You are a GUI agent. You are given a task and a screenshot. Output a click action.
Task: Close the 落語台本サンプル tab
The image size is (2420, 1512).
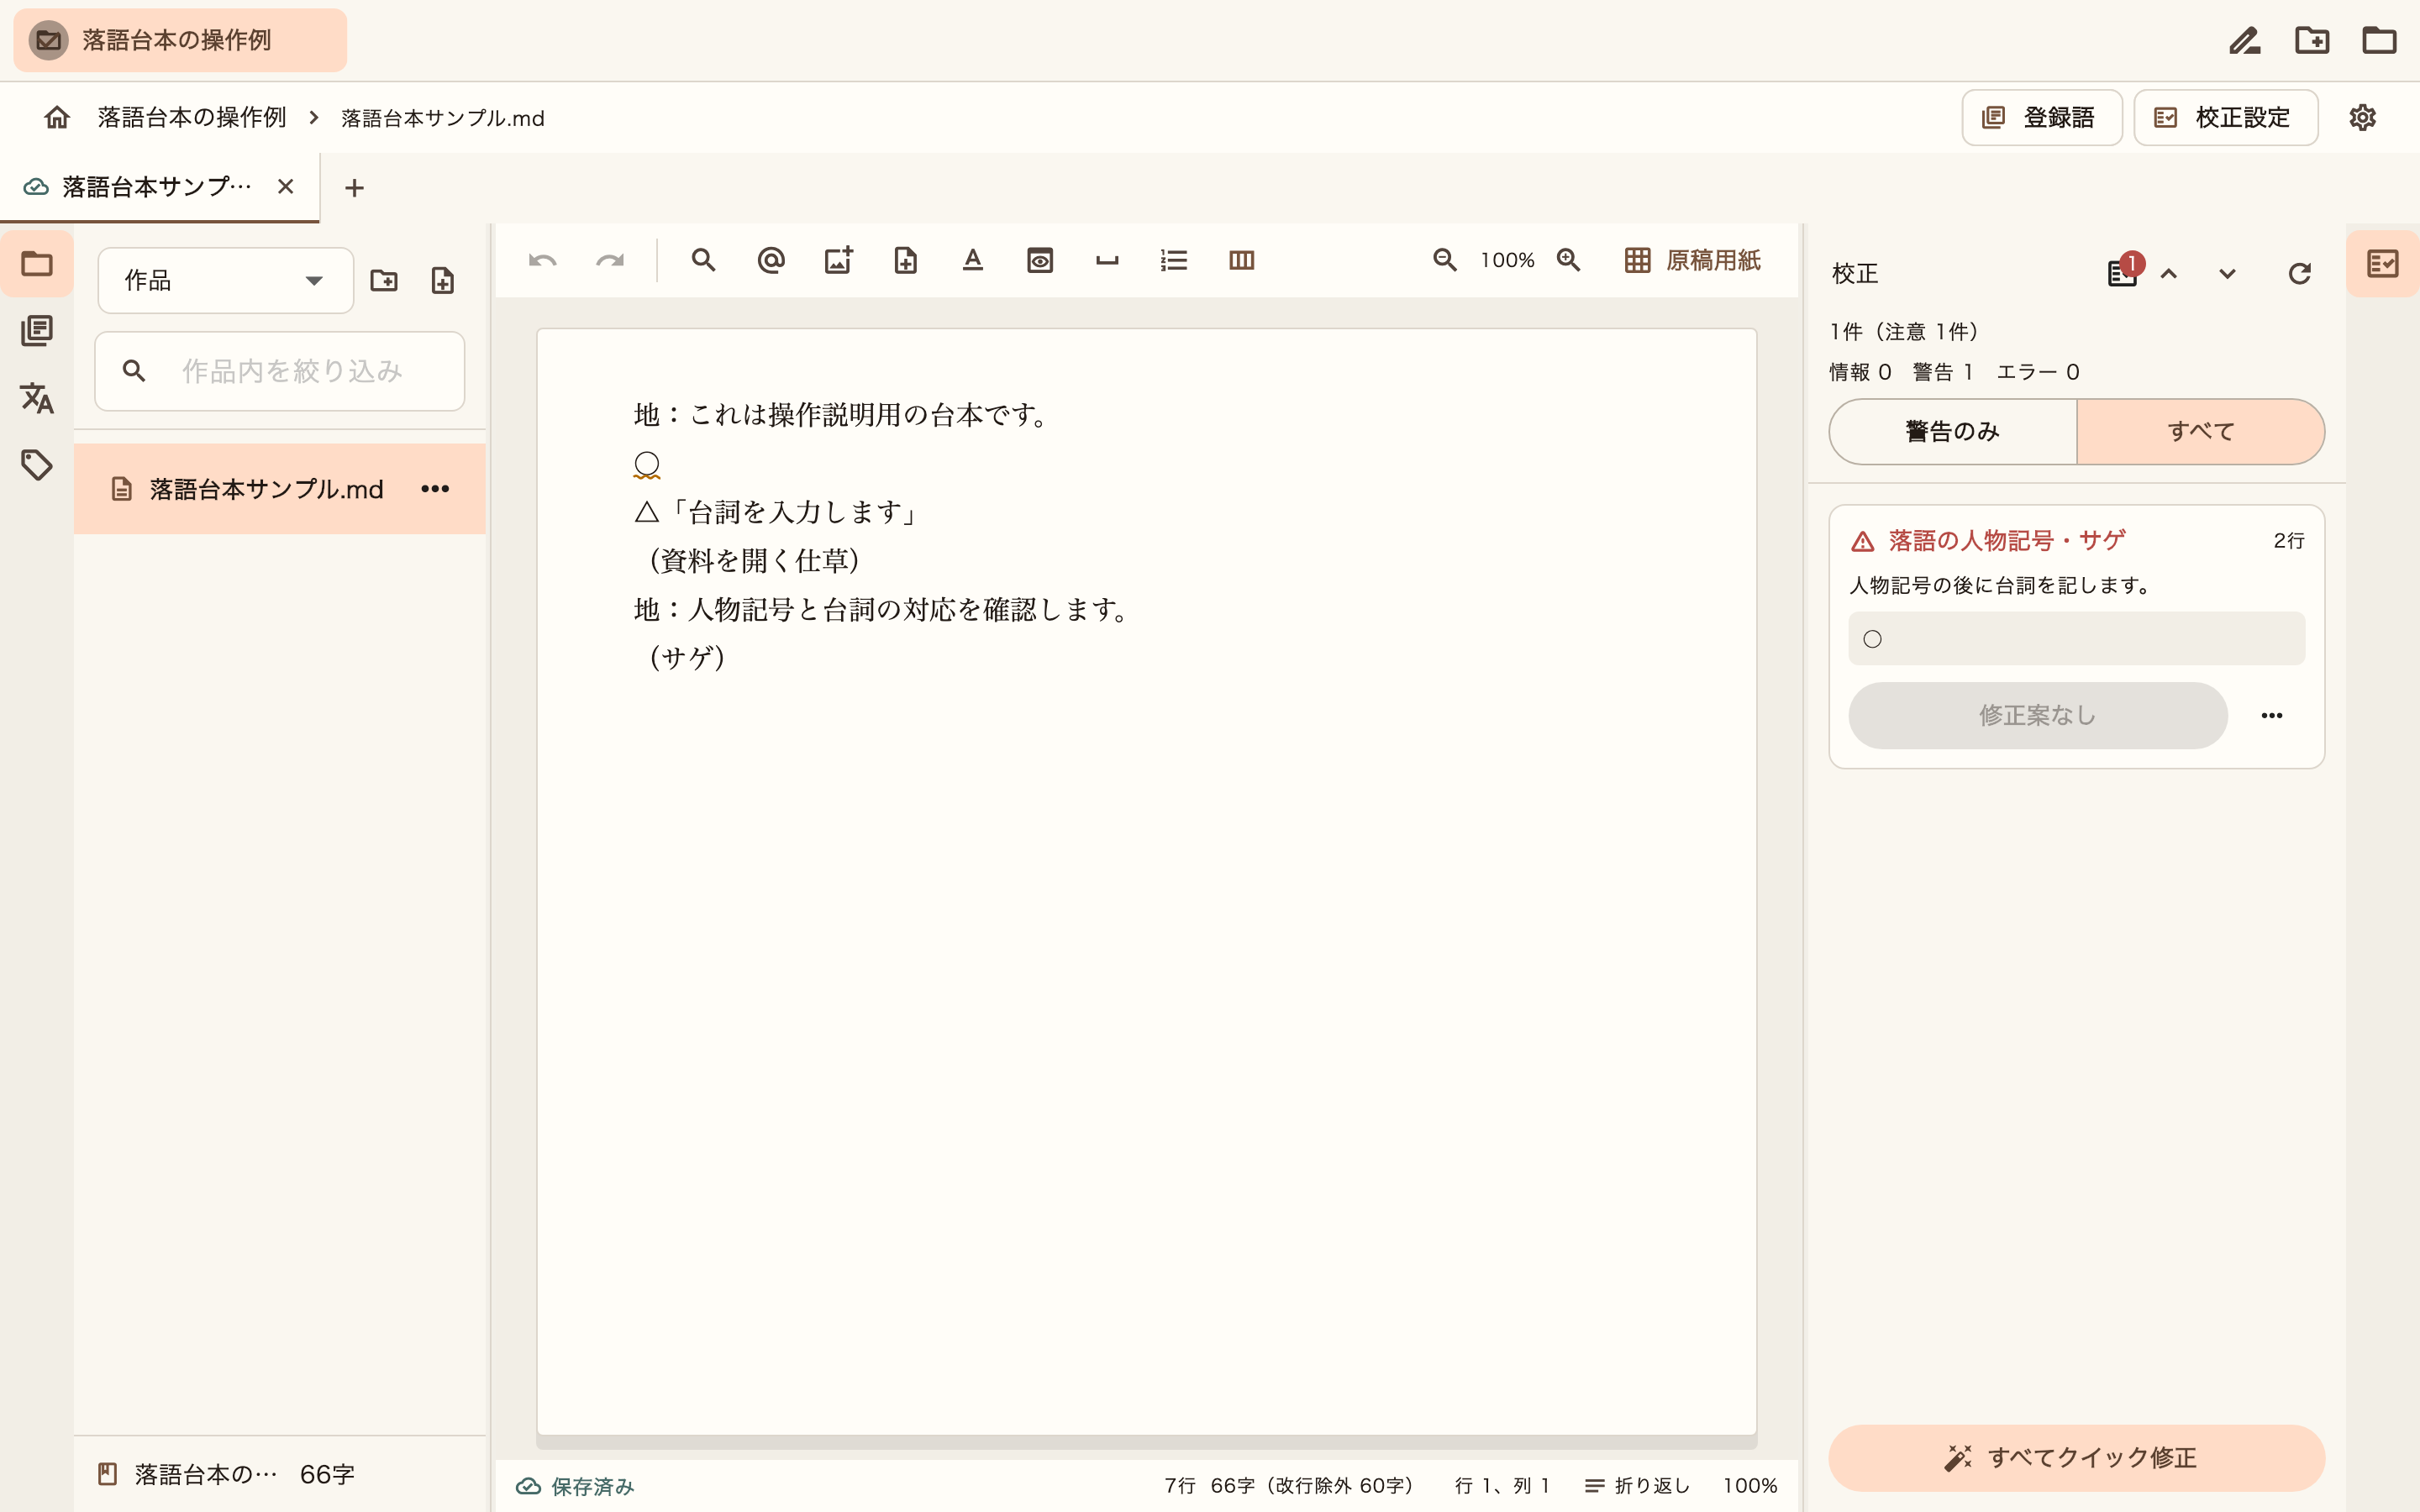[x=286, y=187]
